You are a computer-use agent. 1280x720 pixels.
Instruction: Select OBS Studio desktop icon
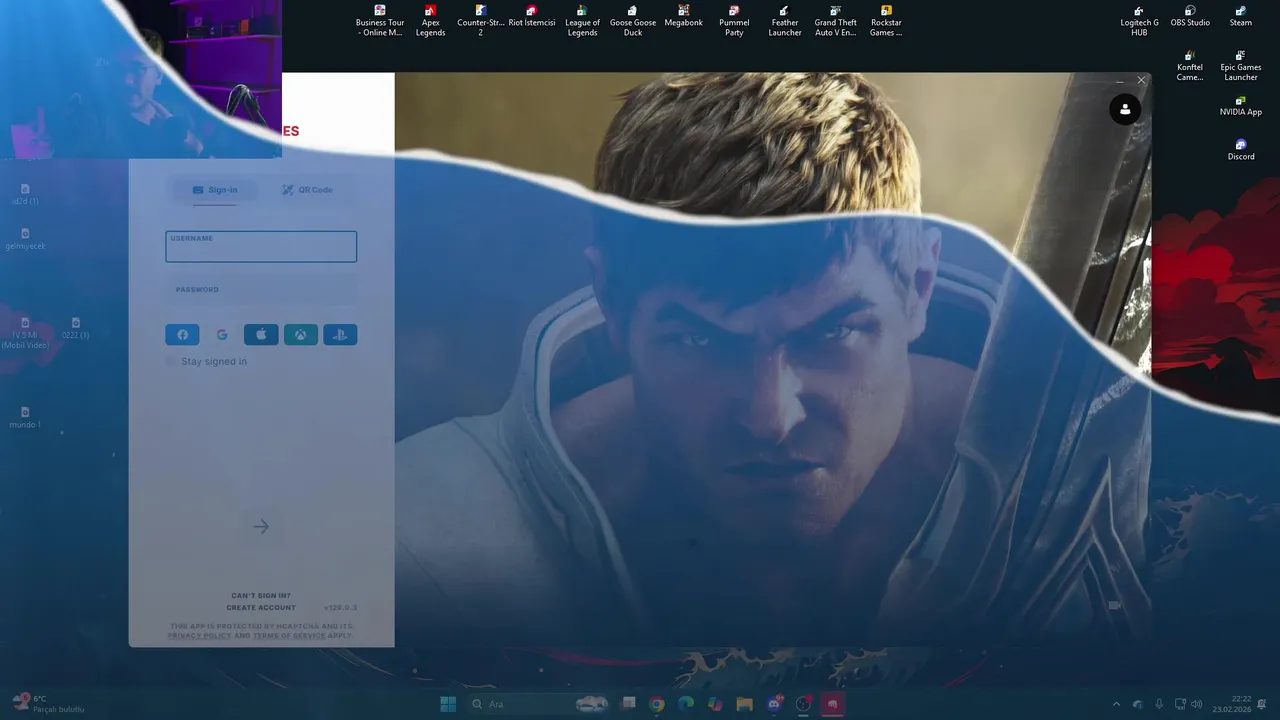[1190, 17]
